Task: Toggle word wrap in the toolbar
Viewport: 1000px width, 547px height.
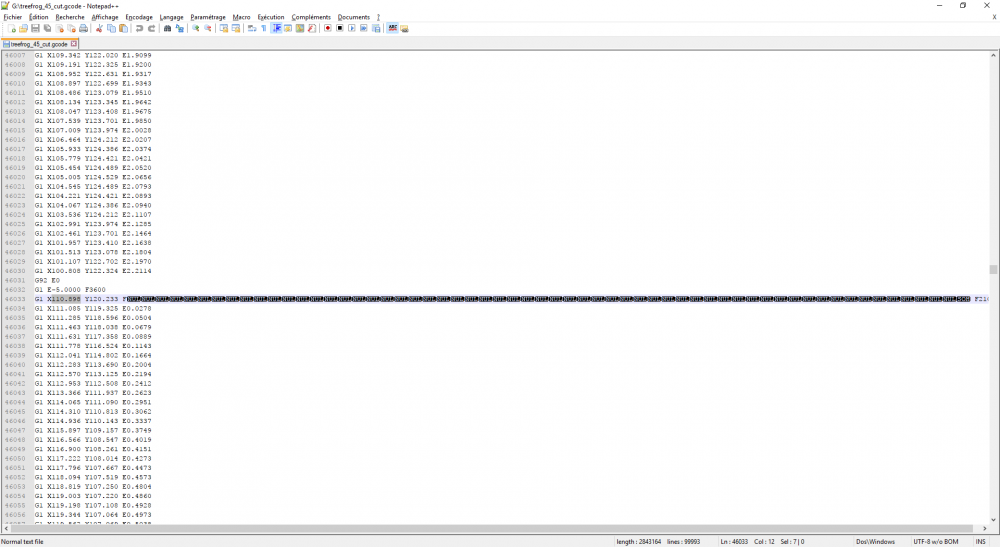Action: coord(252,28)
